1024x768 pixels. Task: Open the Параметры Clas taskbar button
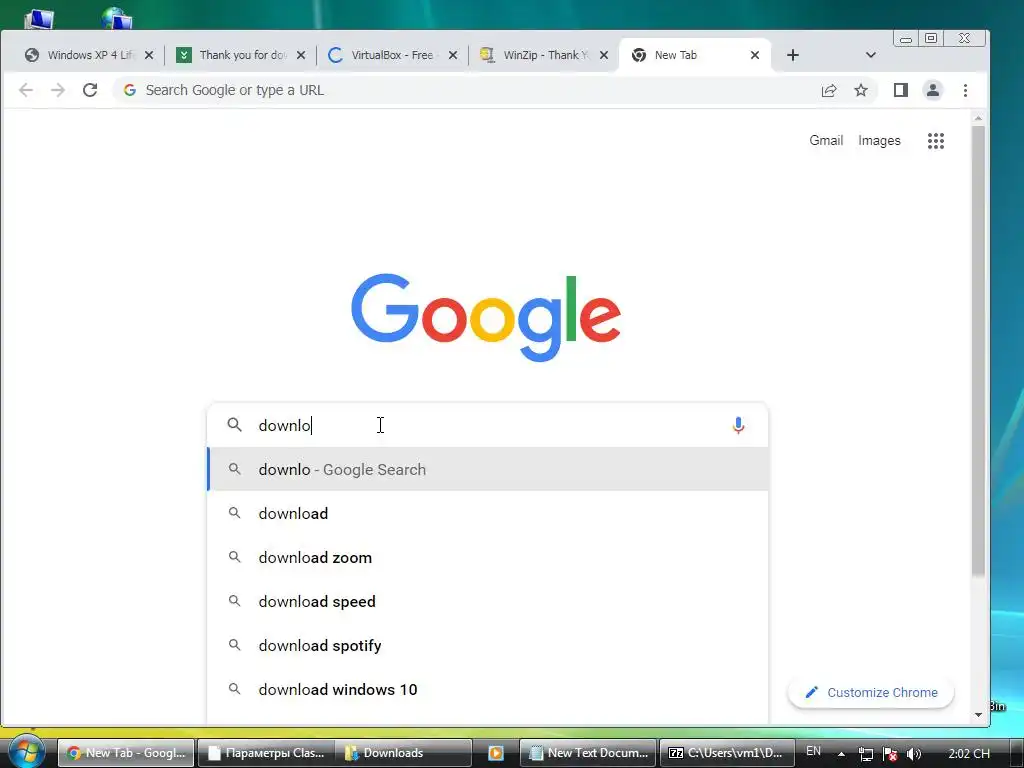(x=266, y=753)
